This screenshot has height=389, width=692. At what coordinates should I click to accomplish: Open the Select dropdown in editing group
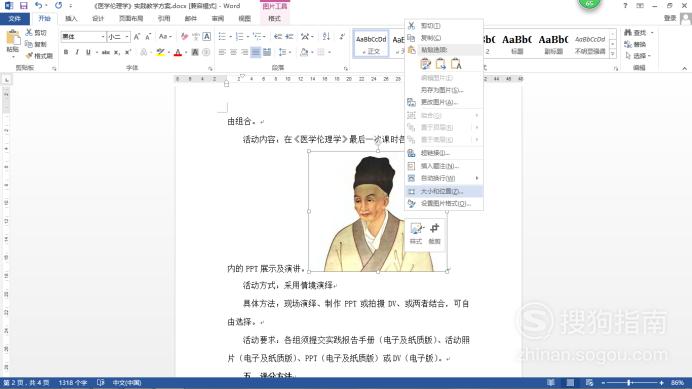coord(638,56)
